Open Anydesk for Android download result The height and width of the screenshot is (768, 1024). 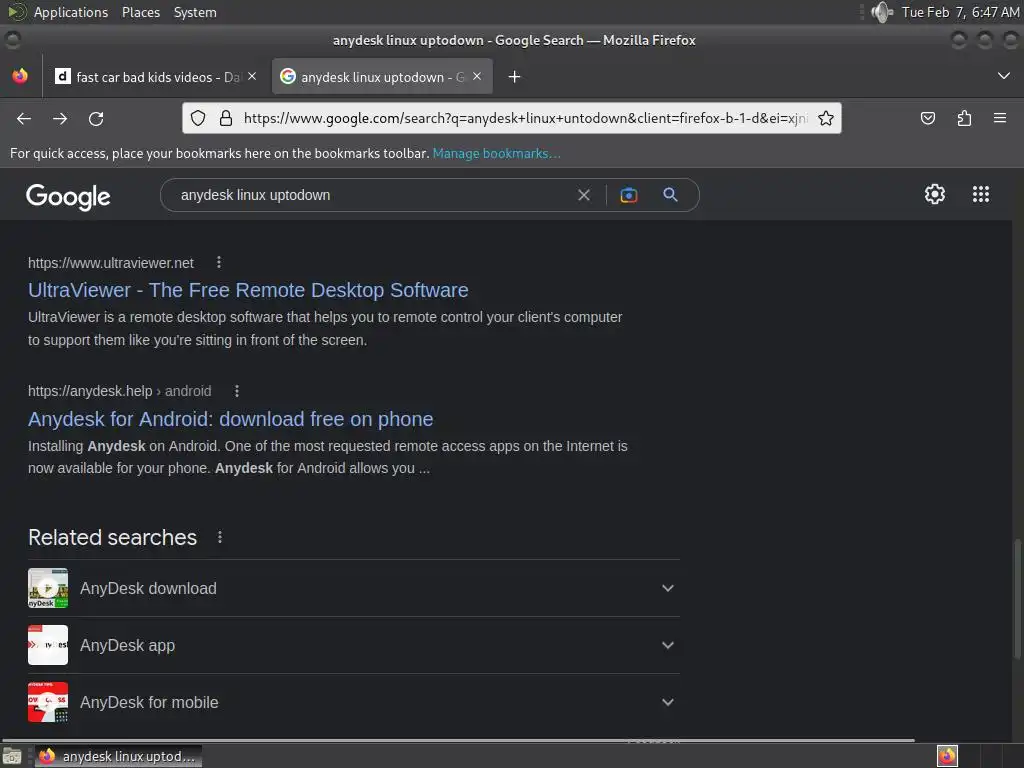click(x=231, y=419)
